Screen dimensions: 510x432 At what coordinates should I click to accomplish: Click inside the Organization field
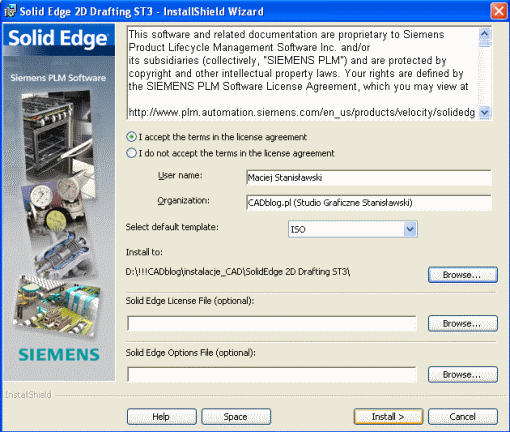tap(369, 203)
